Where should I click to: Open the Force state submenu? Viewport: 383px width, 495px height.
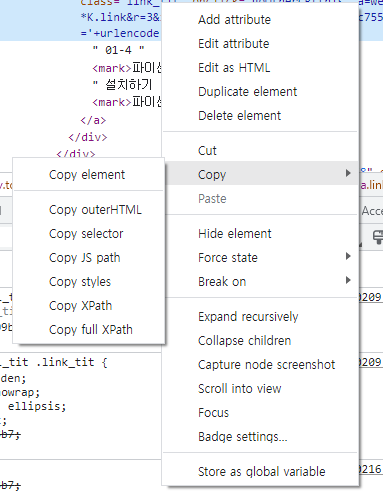click(260, 258)
